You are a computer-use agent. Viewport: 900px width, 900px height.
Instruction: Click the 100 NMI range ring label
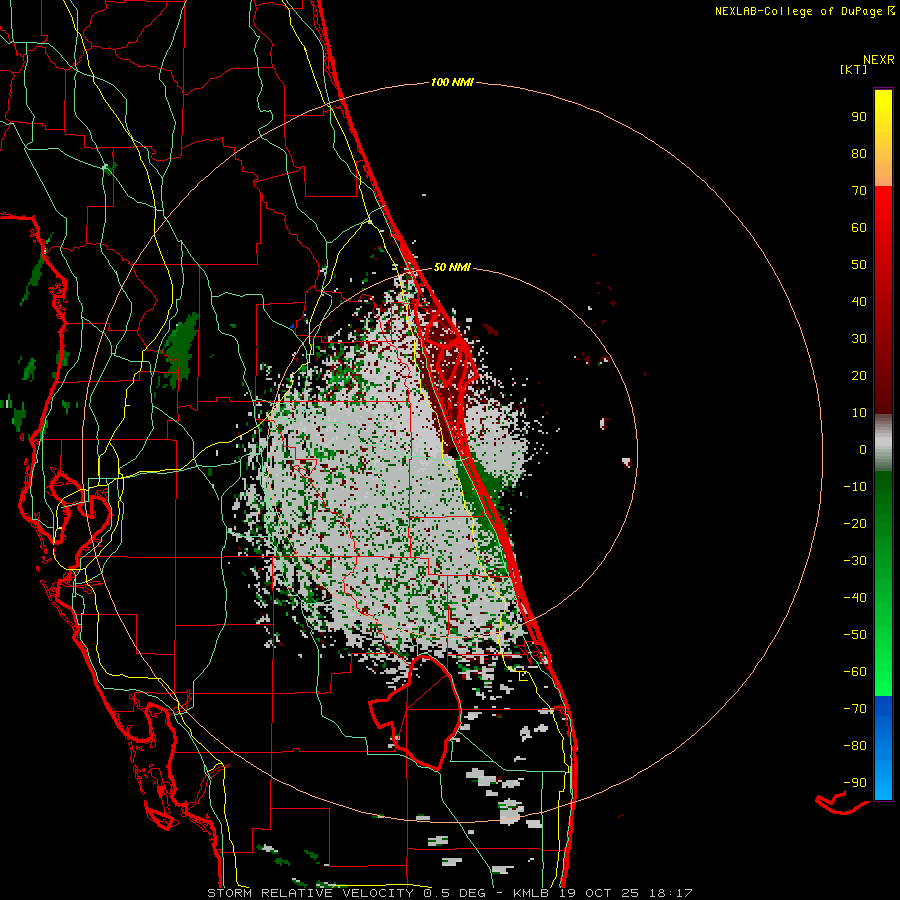pos(452,83)
